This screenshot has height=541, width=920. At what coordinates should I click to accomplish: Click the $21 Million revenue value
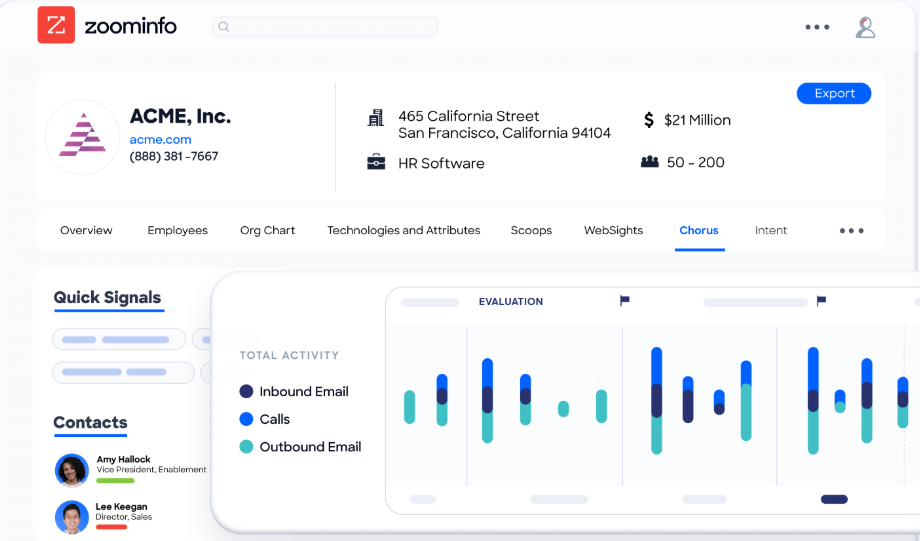coord(697,120)
